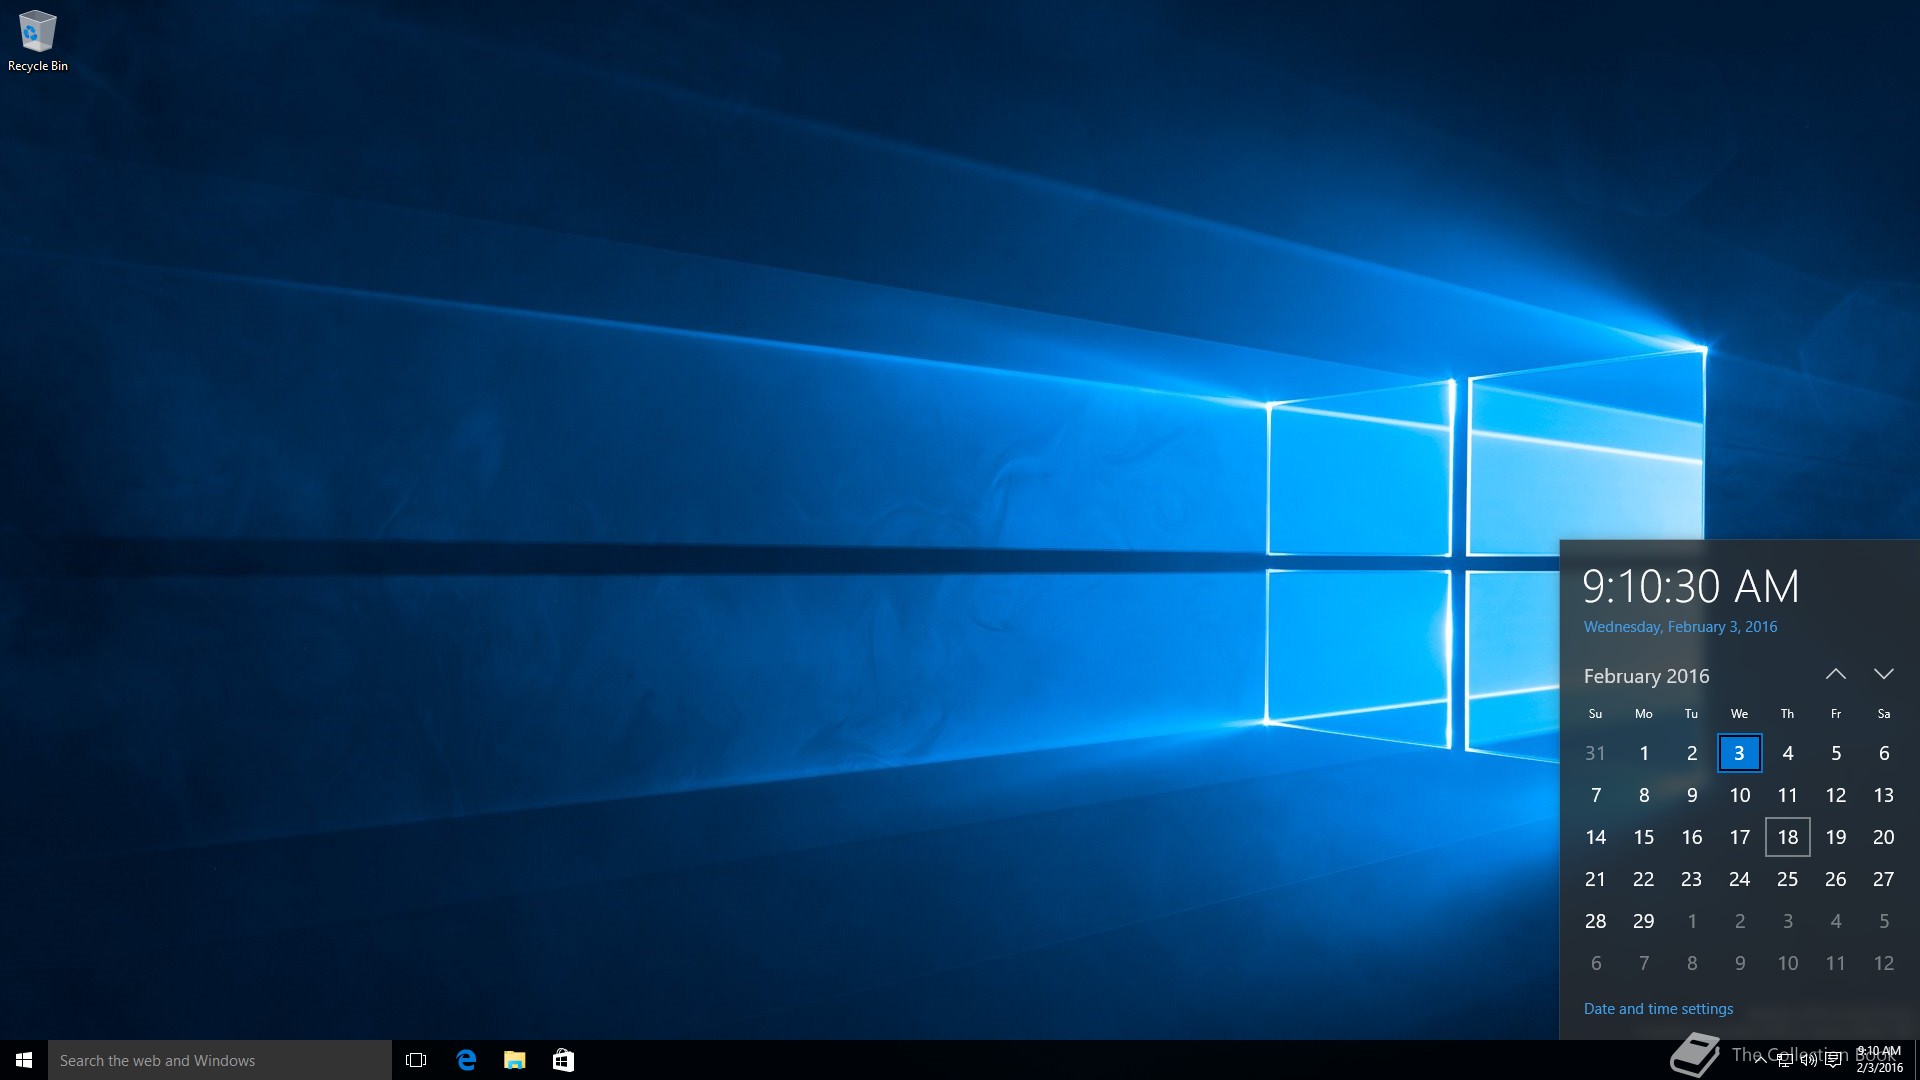Select February 18 in the calendar

tap(1788, 837)
